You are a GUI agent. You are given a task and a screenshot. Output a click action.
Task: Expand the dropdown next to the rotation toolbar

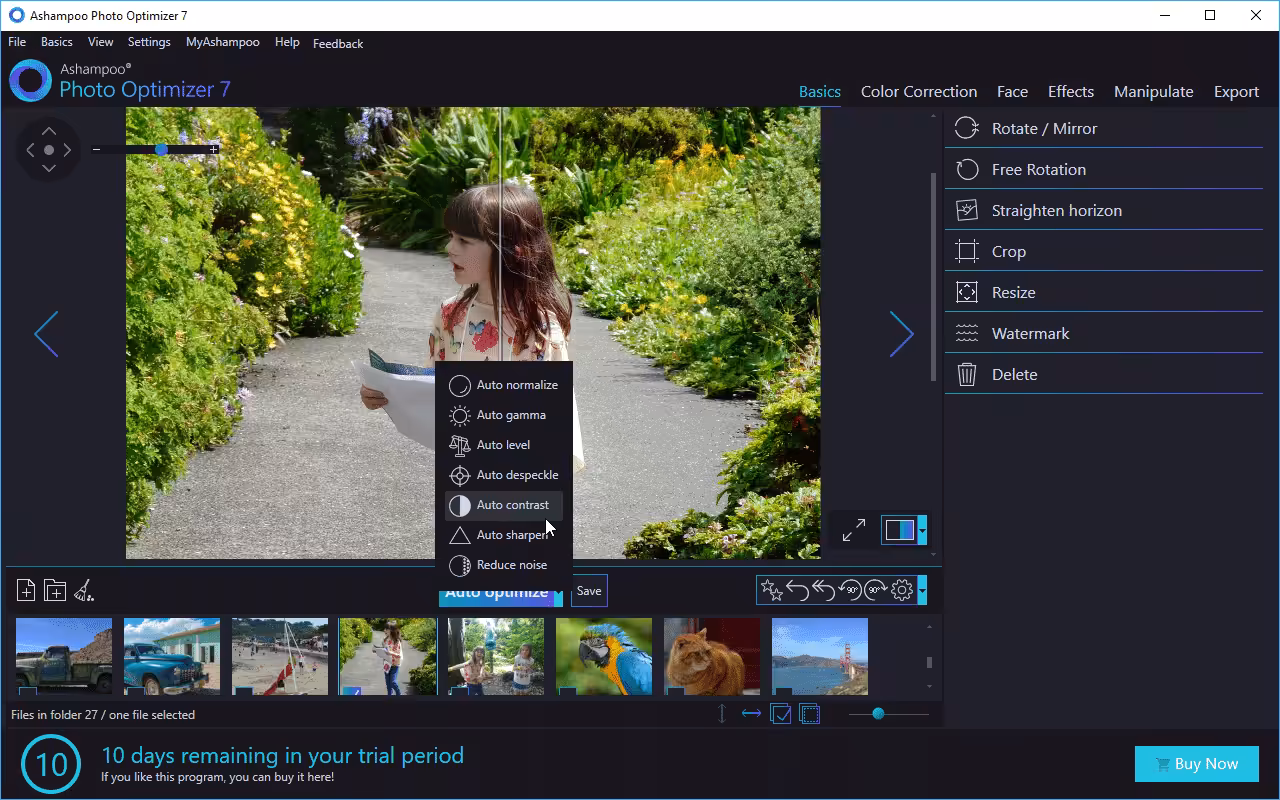[x=922, y=590]
